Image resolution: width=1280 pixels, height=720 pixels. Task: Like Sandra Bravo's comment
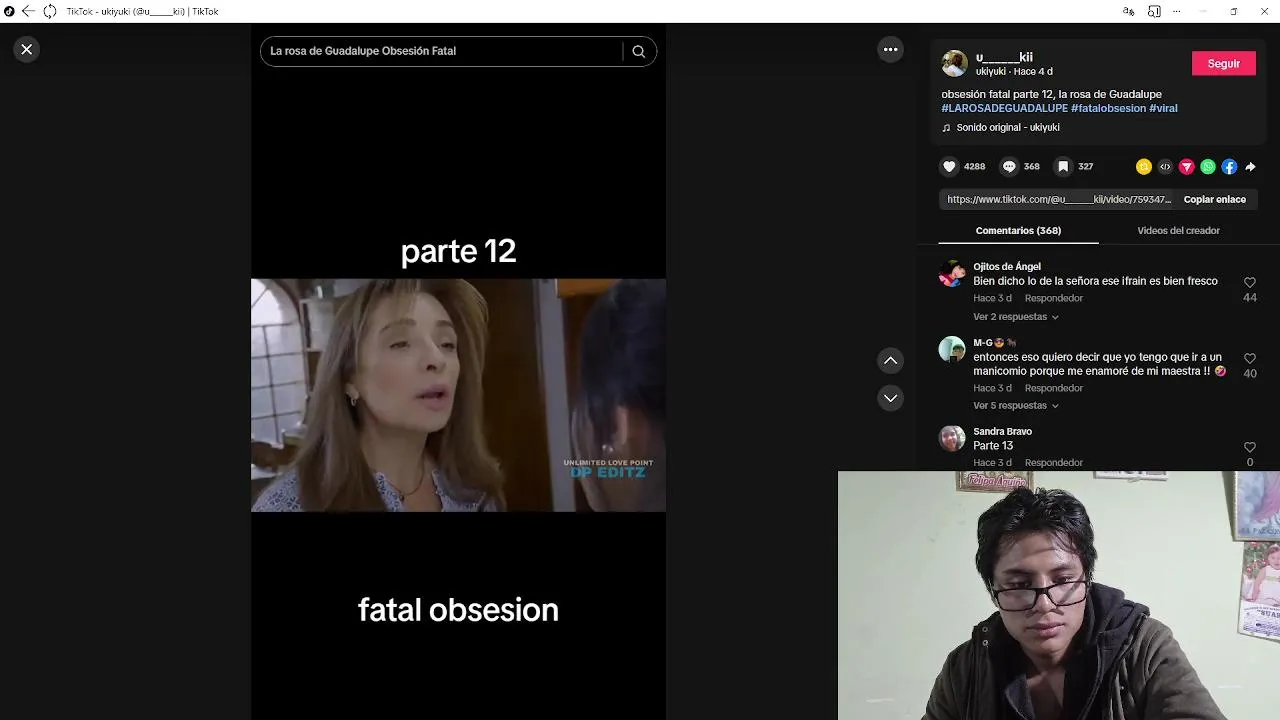point(1250,447)
